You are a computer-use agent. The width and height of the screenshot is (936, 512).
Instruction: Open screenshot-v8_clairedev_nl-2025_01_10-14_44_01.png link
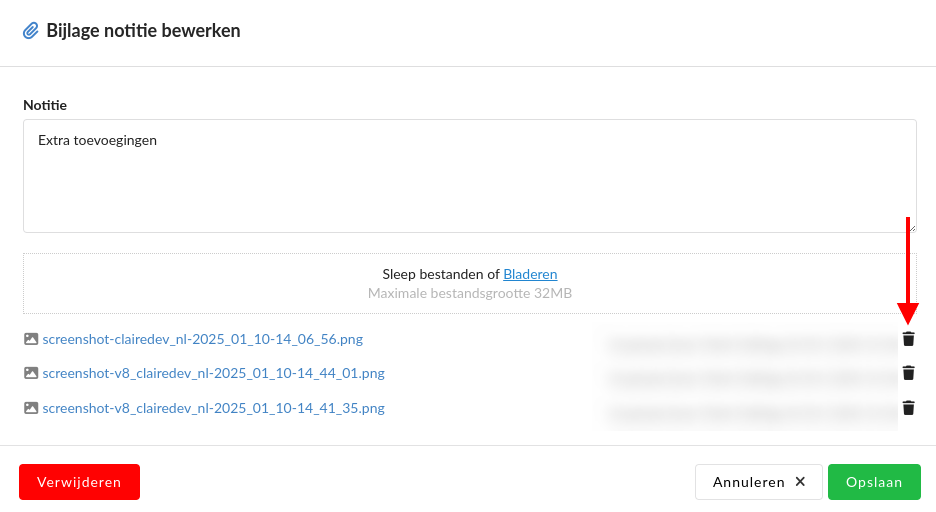(213, 373)
